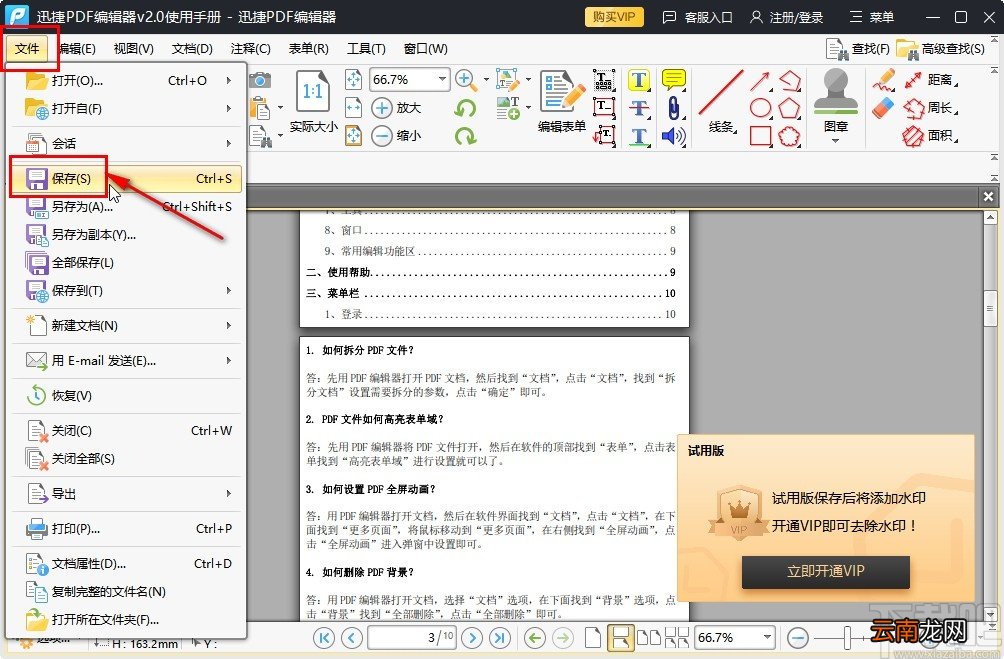Open 客服入口 customer service
This screenshot has width=1004, height=659.
pyautogui.click(x=697, y=17)
